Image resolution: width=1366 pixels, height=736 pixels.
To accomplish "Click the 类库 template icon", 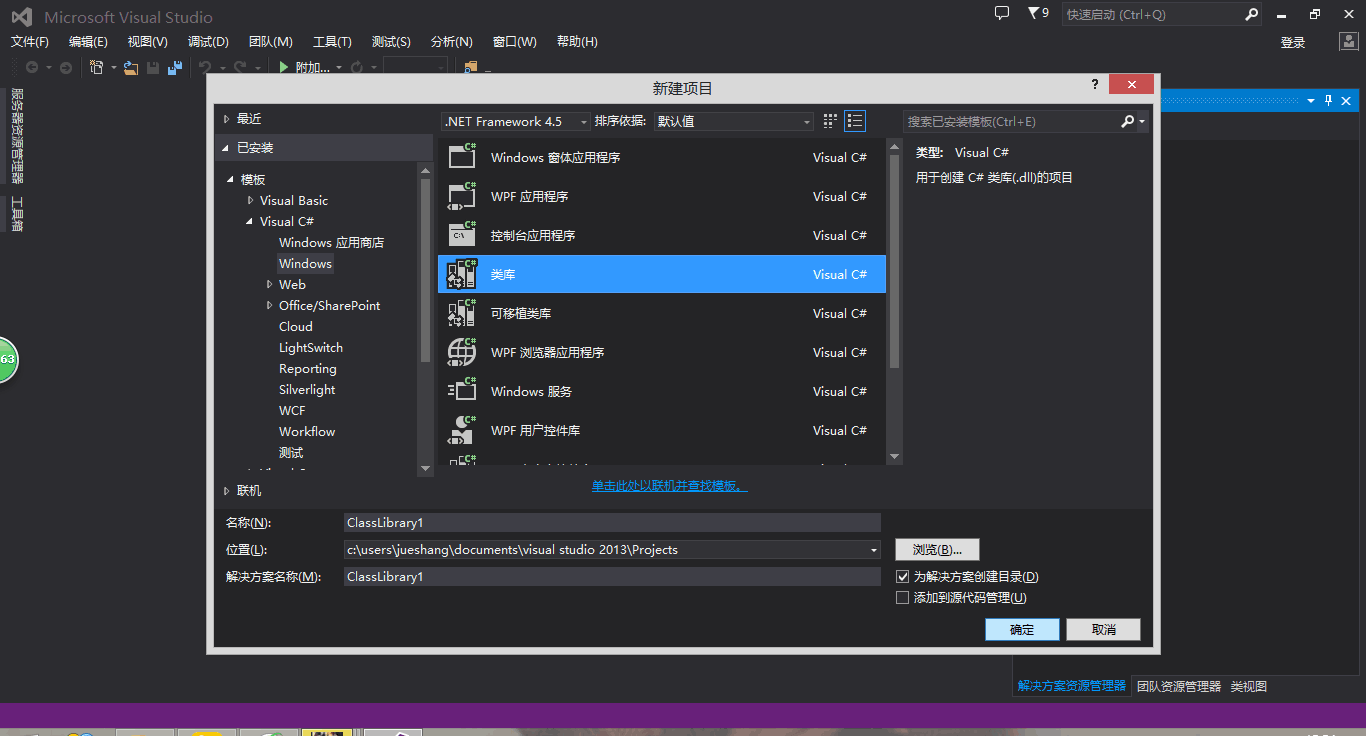I will (462, 274).
